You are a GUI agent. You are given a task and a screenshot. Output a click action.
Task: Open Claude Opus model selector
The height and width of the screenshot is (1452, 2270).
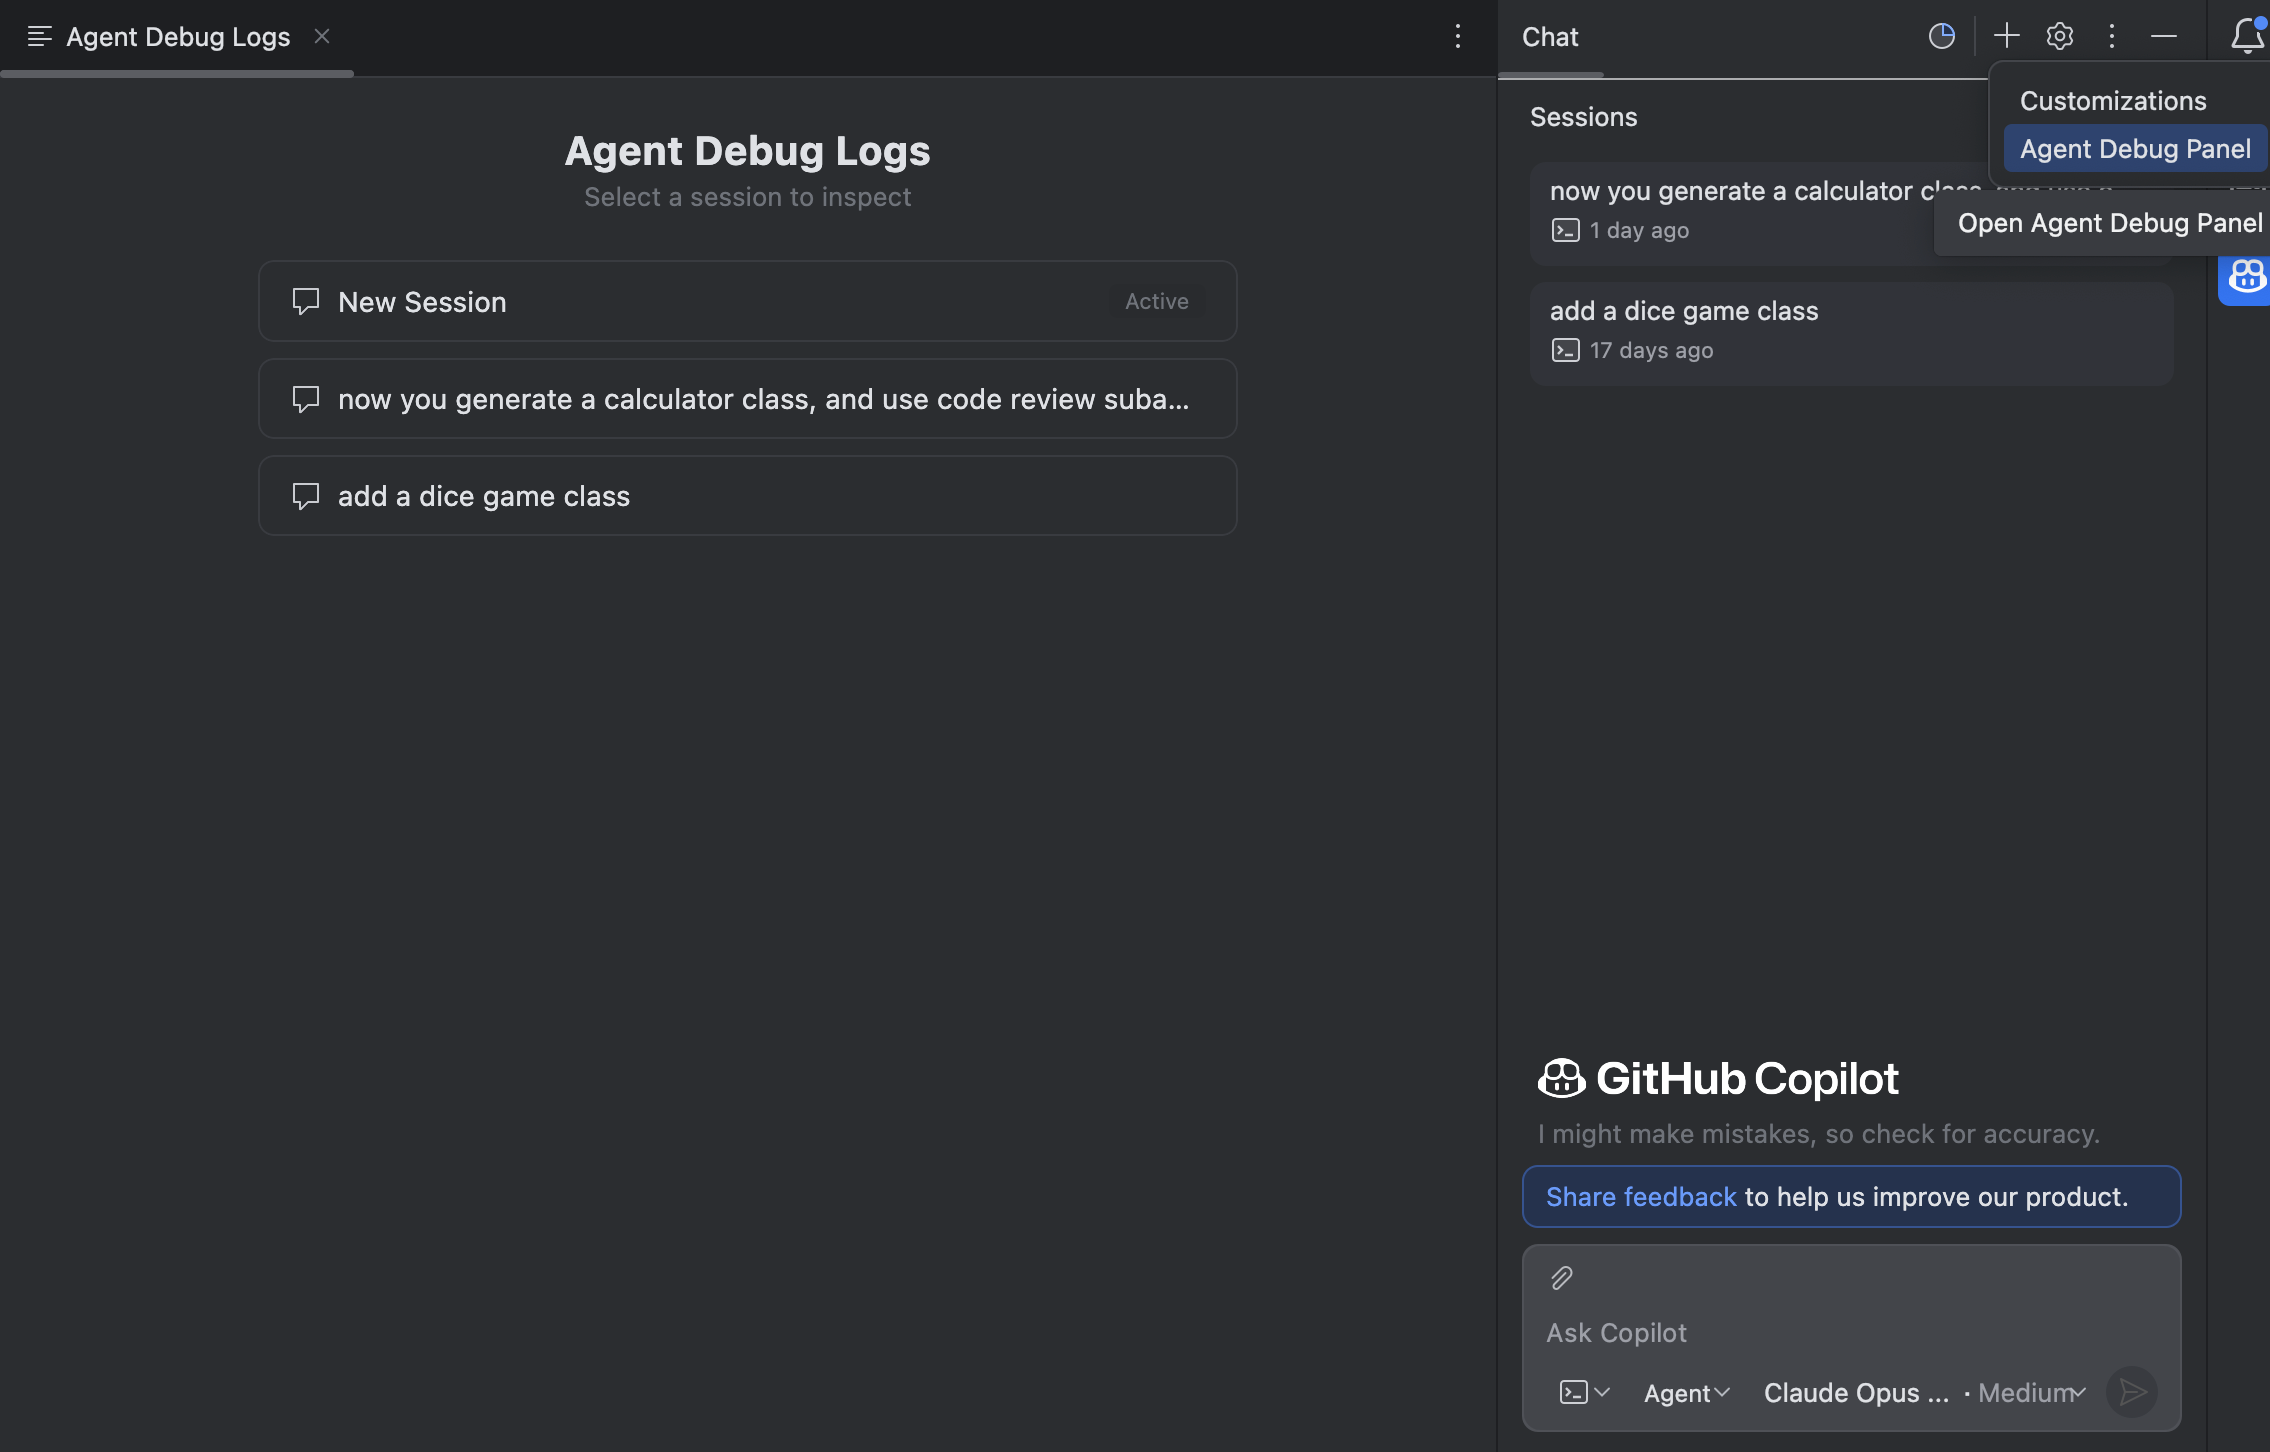click(1856, 1393)
